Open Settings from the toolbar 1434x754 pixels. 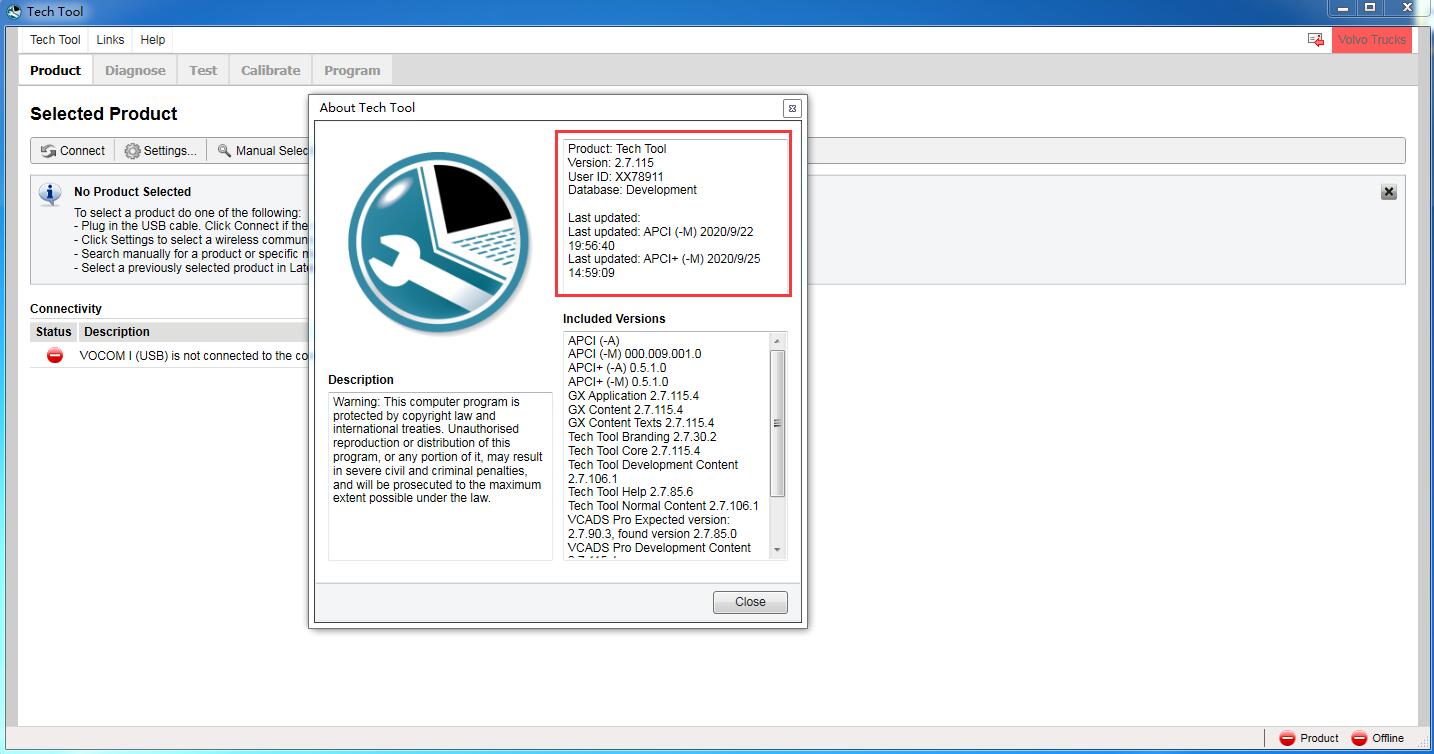click(160, 151)
